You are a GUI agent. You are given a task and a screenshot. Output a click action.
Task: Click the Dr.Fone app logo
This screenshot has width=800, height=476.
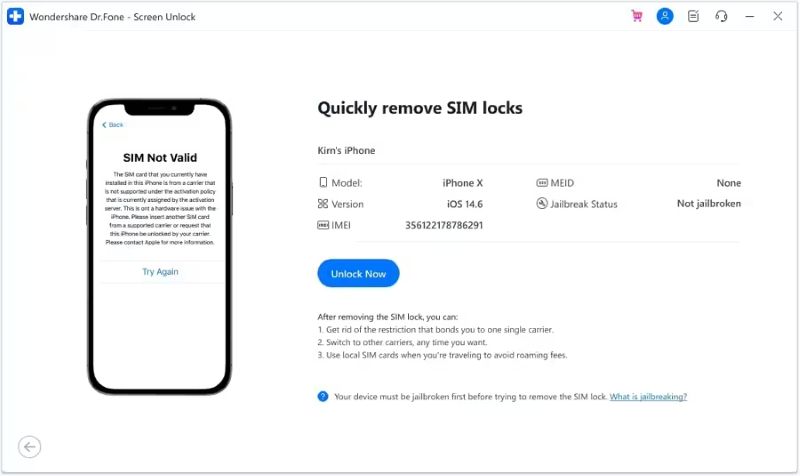15,16
